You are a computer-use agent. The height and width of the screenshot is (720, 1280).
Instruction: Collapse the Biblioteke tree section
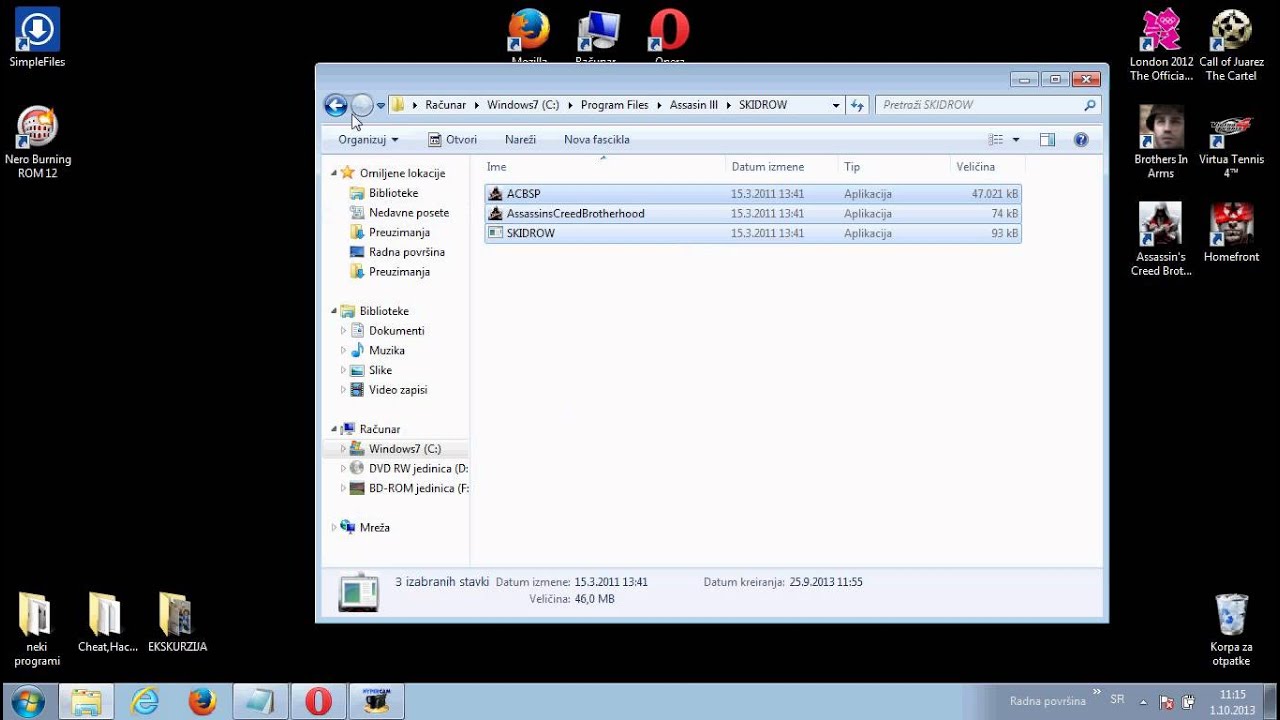click(x=335, y=311)
